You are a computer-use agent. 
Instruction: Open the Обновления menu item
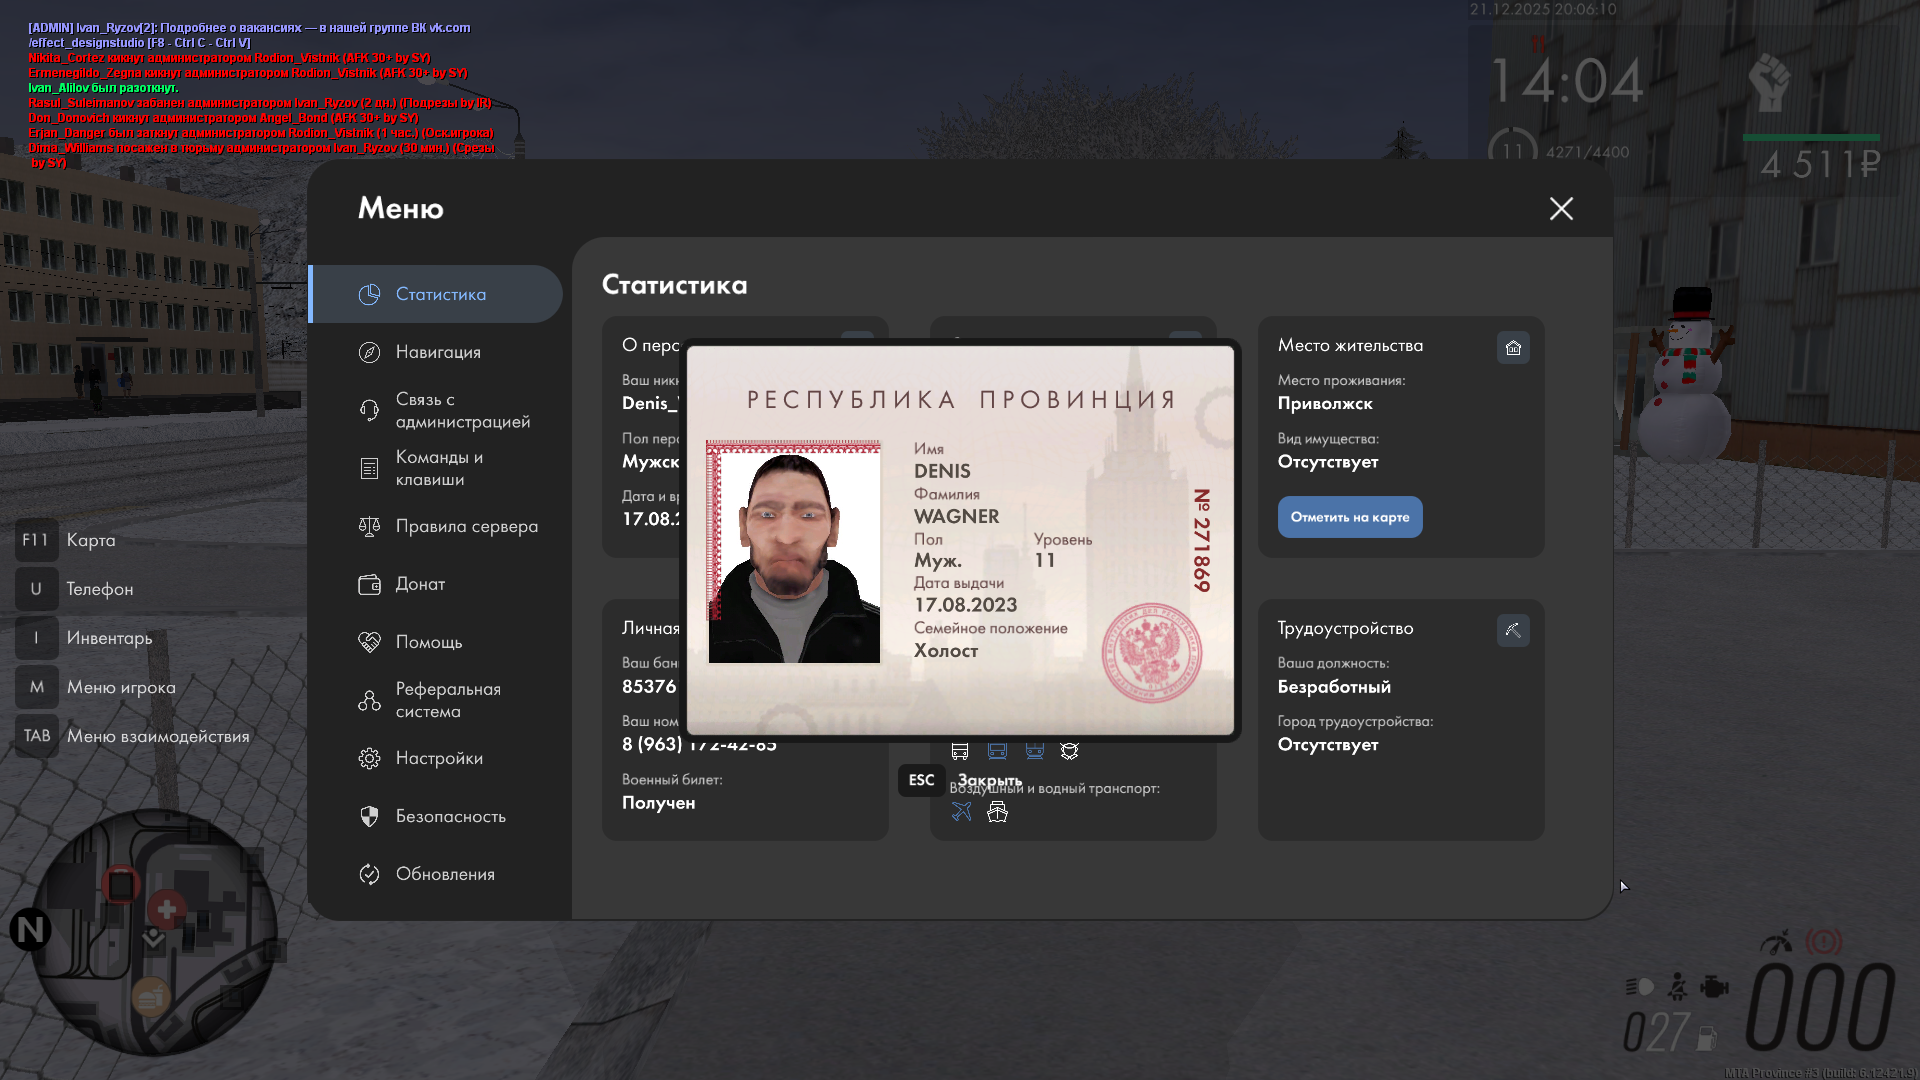point(445,874)
